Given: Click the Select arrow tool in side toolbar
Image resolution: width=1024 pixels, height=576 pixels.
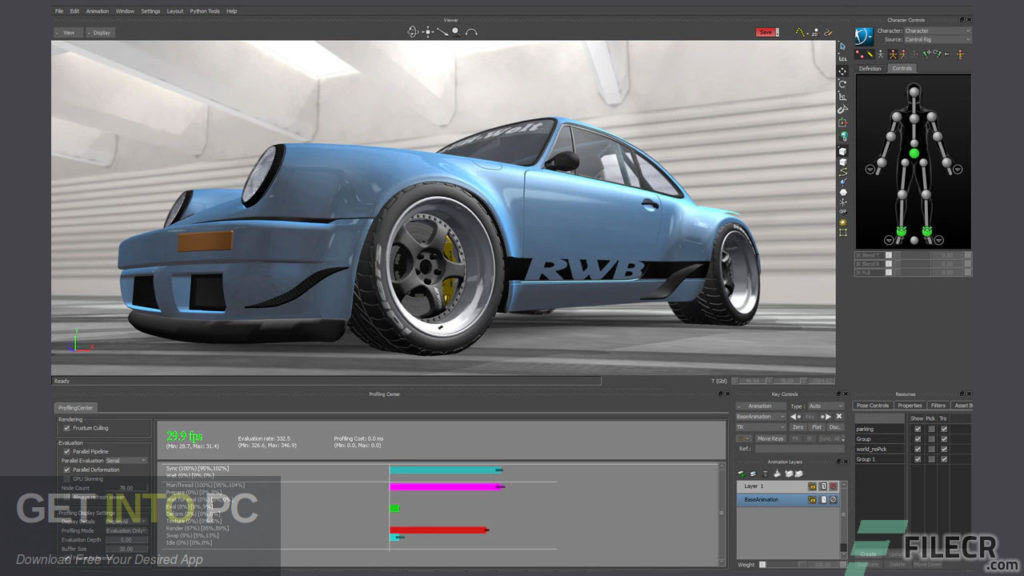Looking at the screenshot, I should click(x=842, y=46).
